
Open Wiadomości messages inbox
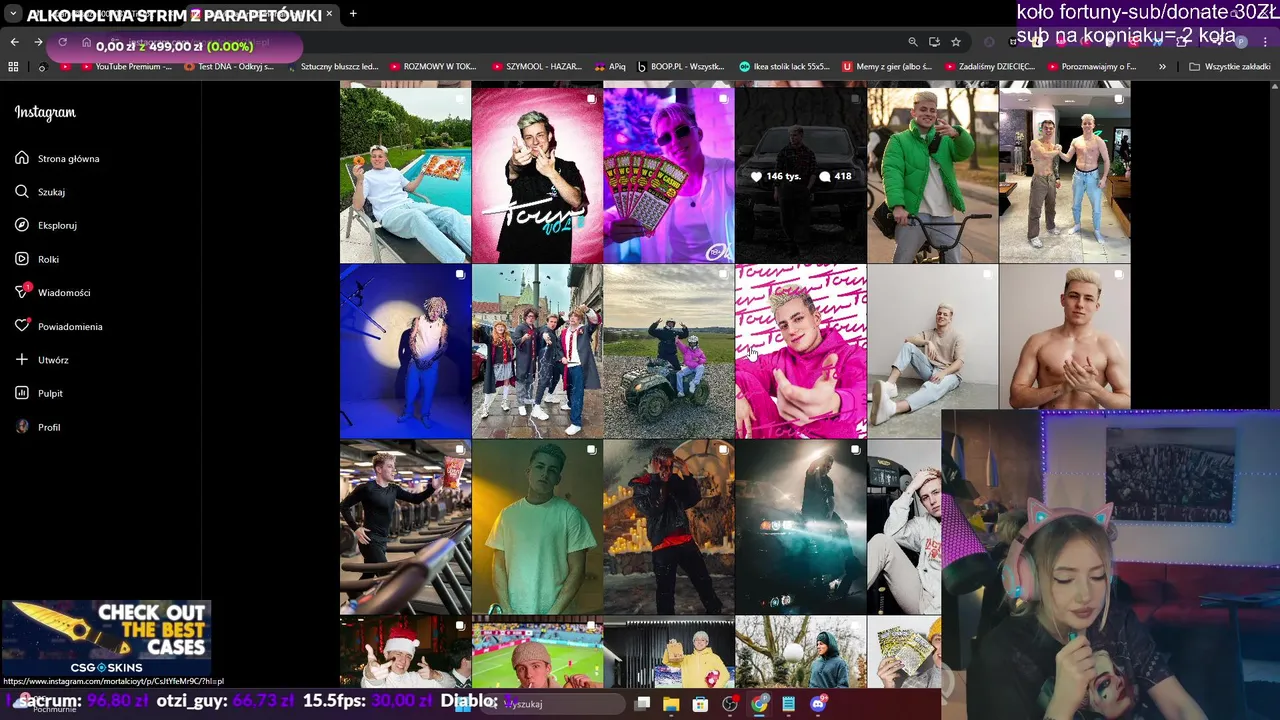click(53, 292)
